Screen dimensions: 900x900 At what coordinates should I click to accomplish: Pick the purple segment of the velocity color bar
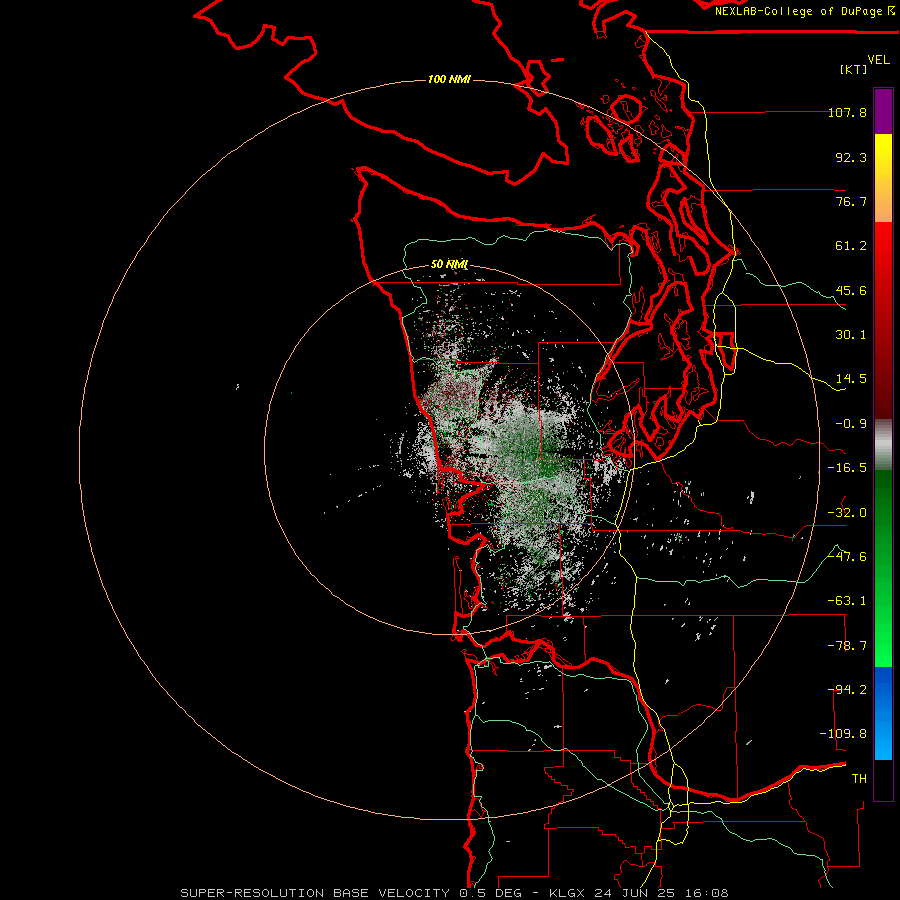[x=883, y=111]
